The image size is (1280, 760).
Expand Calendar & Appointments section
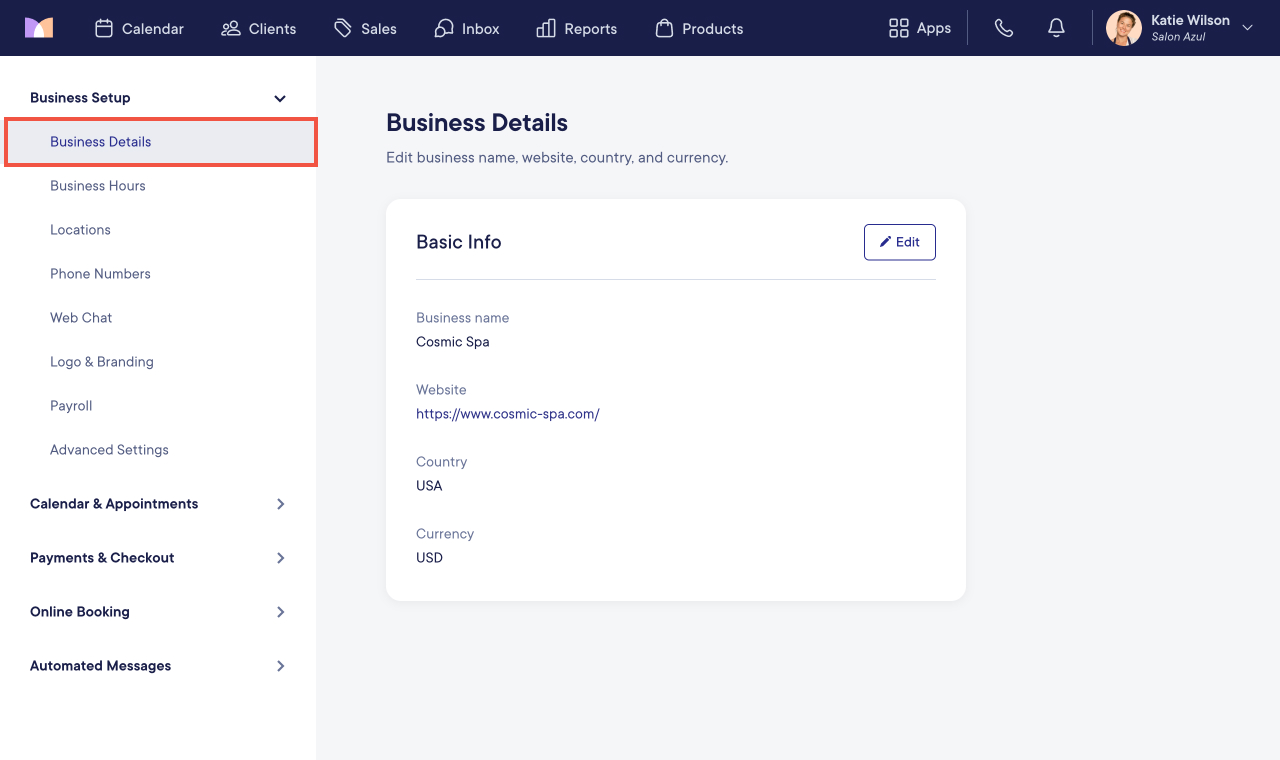click(281, 504)
